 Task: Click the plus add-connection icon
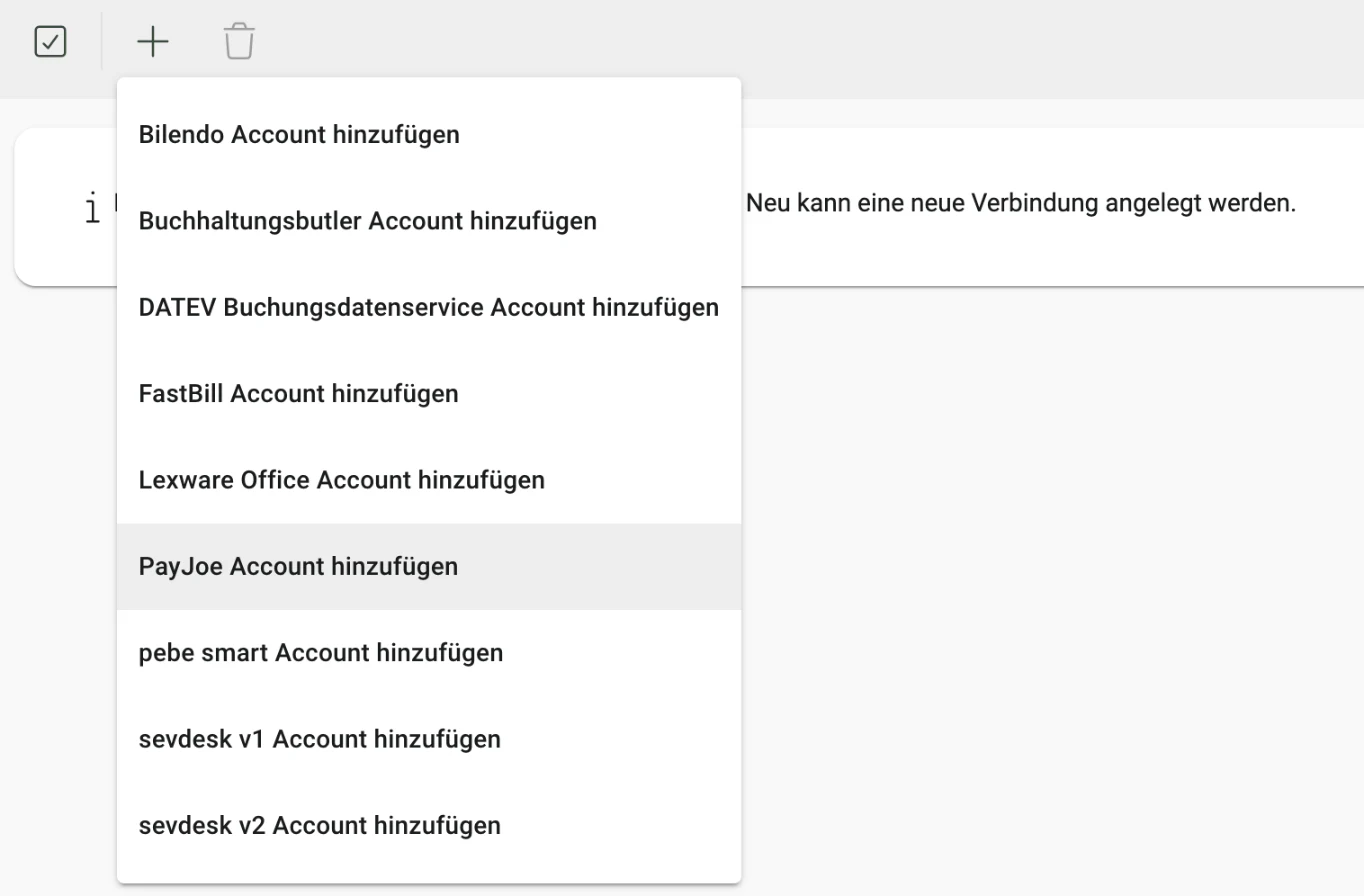pos(153,42)
